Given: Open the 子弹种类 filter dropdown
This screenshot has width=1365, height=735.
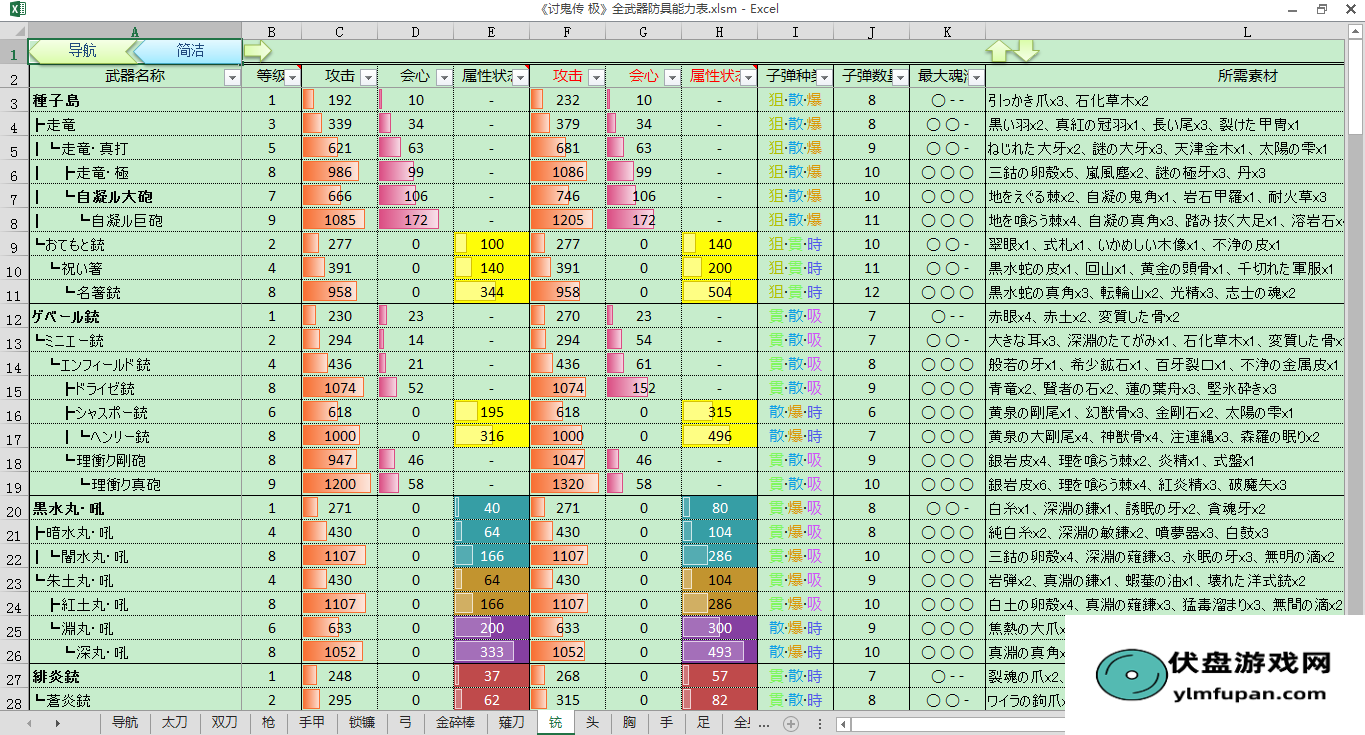Looking at the screenshot, I should click(x=823, y=77).
